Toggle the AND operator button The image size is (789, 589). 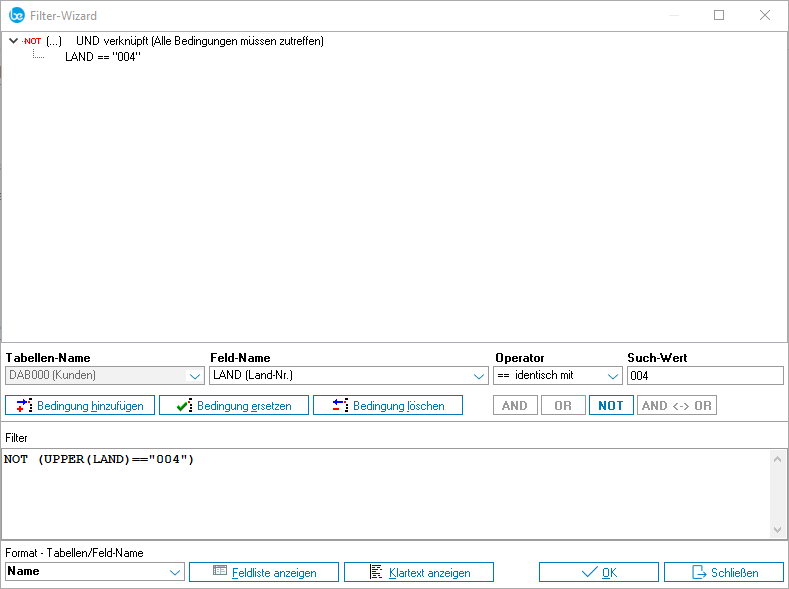pyautogui.click(x=514, y=406)
